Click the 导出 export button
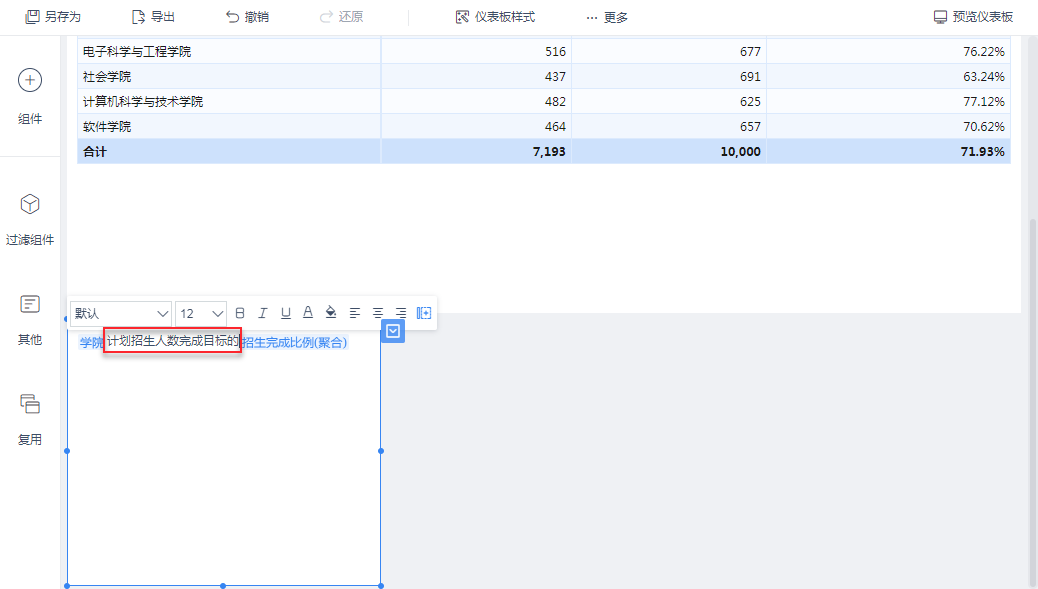1038x589 pixels. [154, 17]
